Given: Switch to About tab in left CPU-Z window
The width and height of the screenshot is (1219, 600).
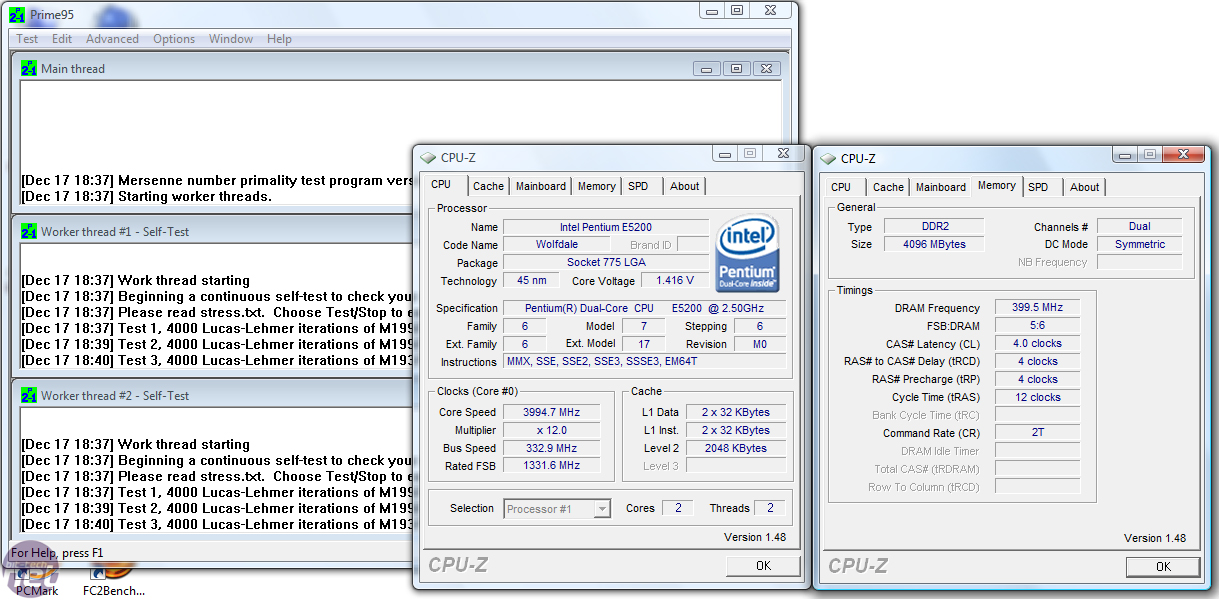Looking at the screenshot, I should 684,186.
